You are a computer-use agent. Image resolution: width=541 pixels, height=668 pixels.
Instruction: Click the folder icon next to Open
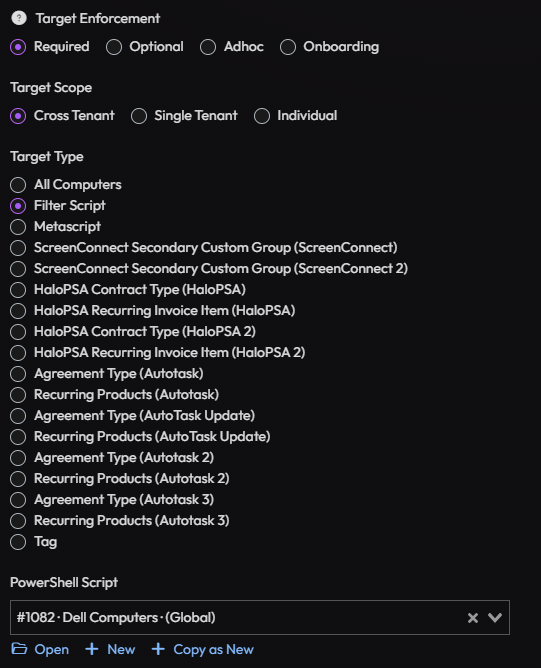(x=19, y=649)
